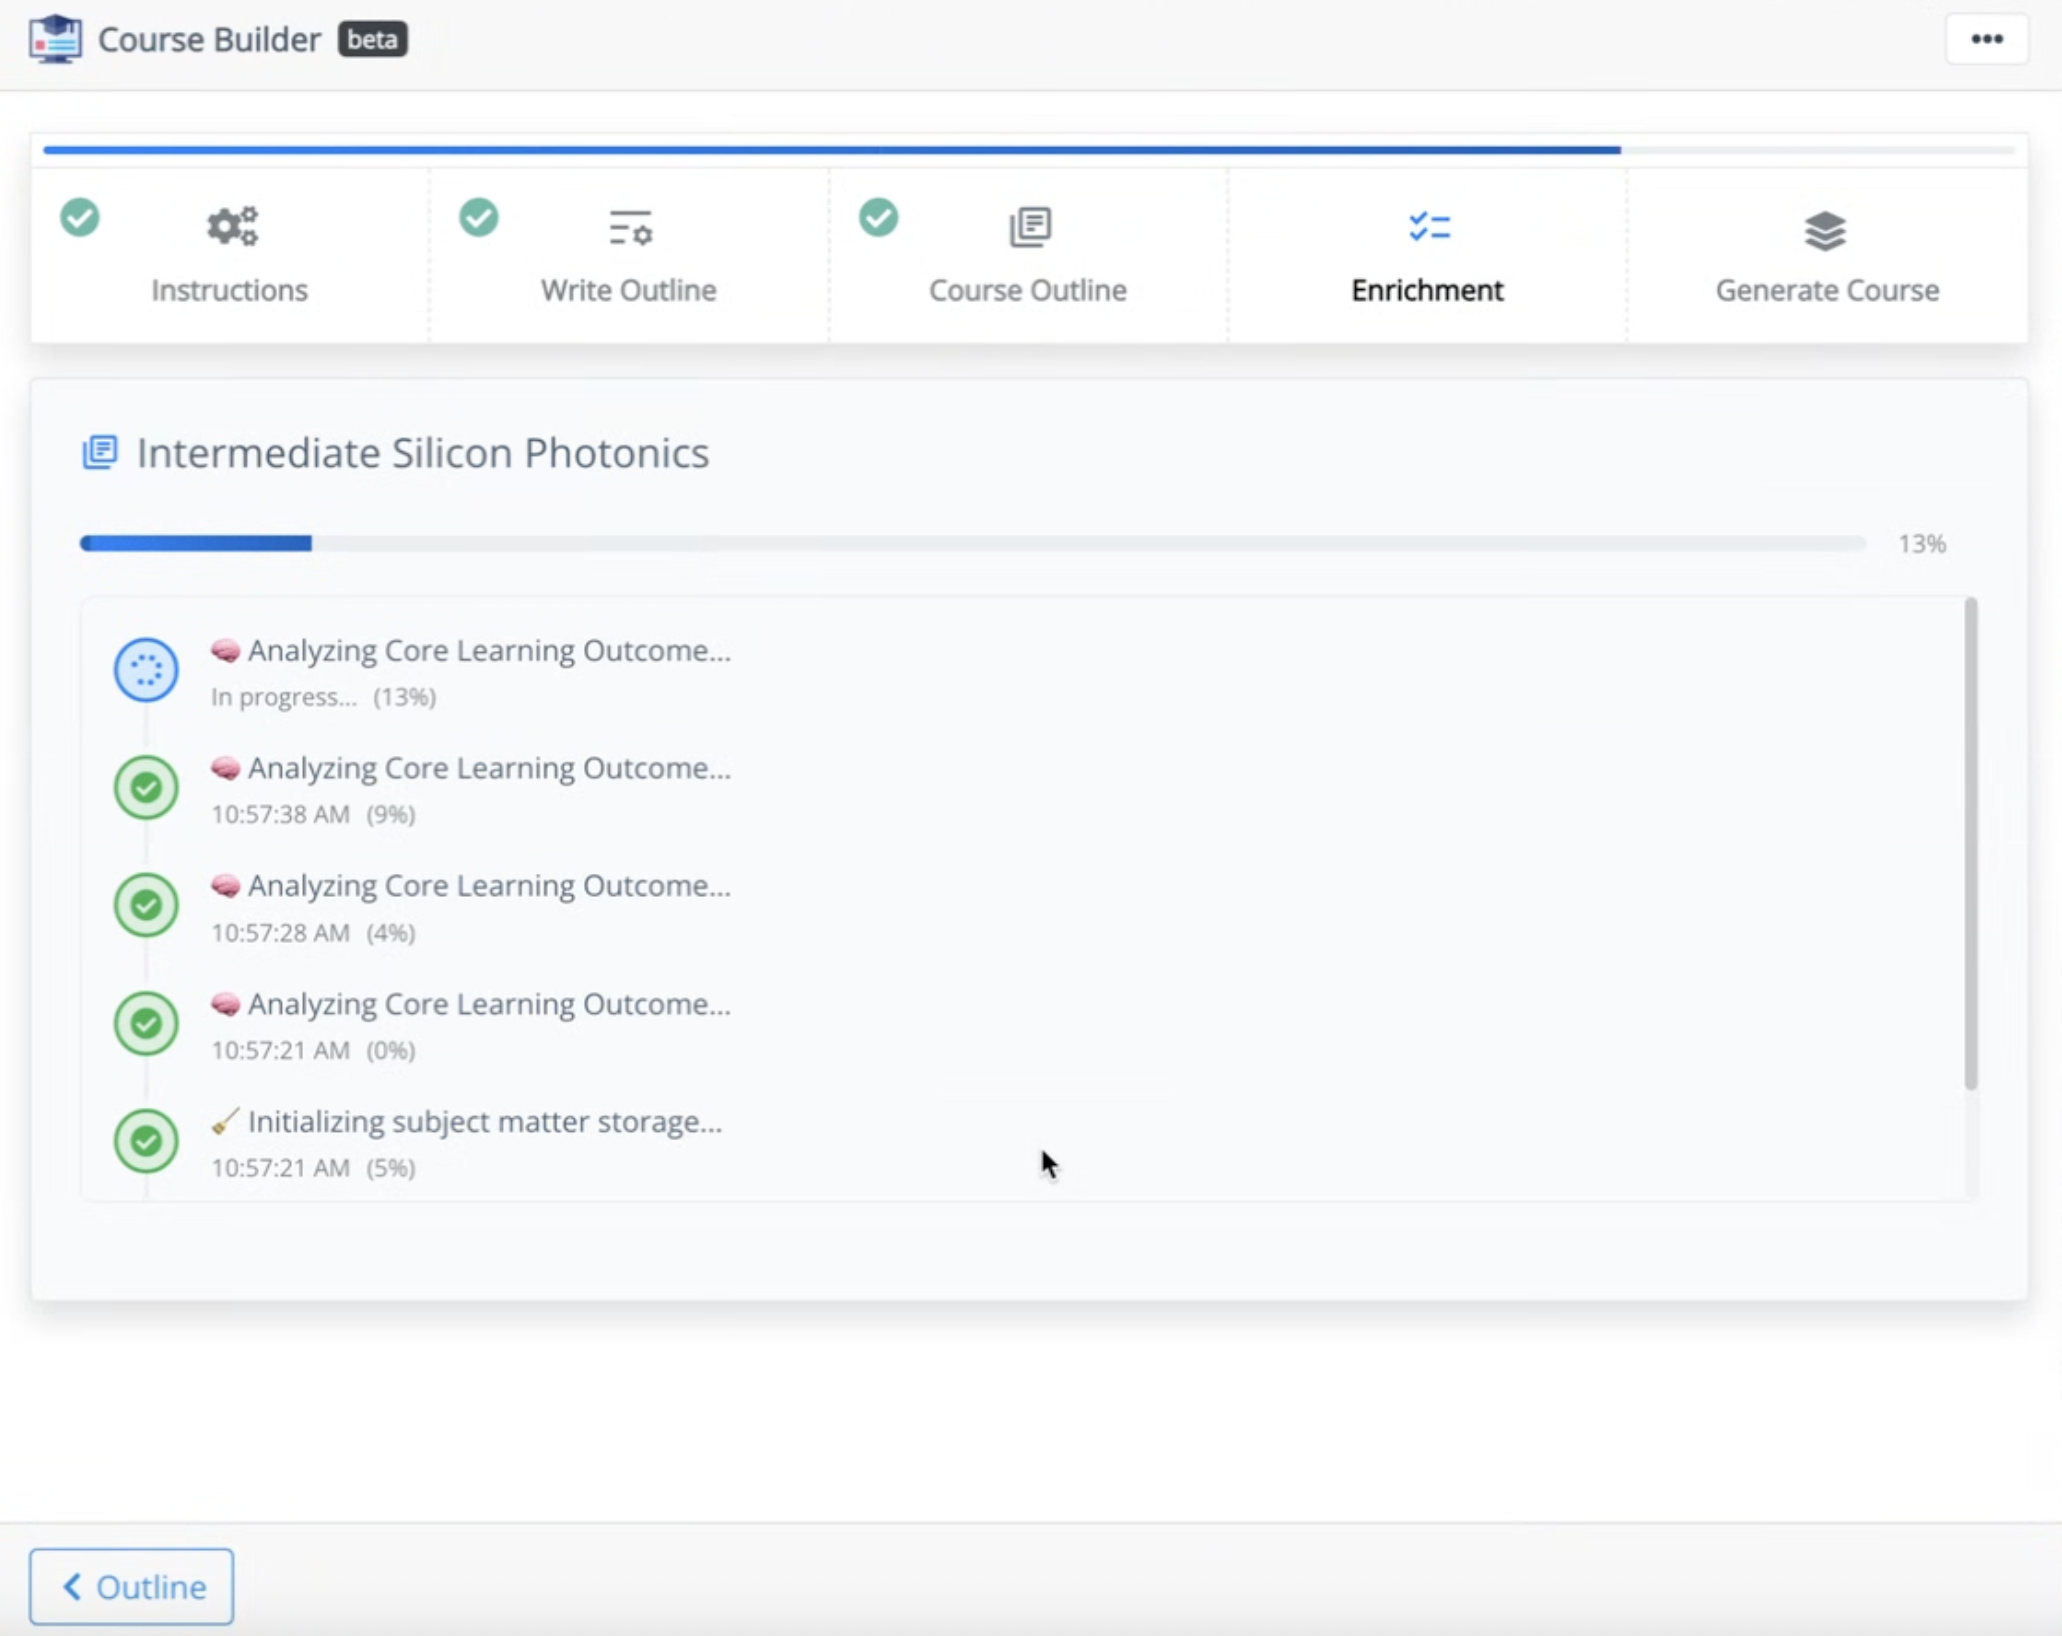Click the 13% enrichment progress bar
Image resolution: width=2062 pixels, height=1636 pixels.
(x=972, y=543)
